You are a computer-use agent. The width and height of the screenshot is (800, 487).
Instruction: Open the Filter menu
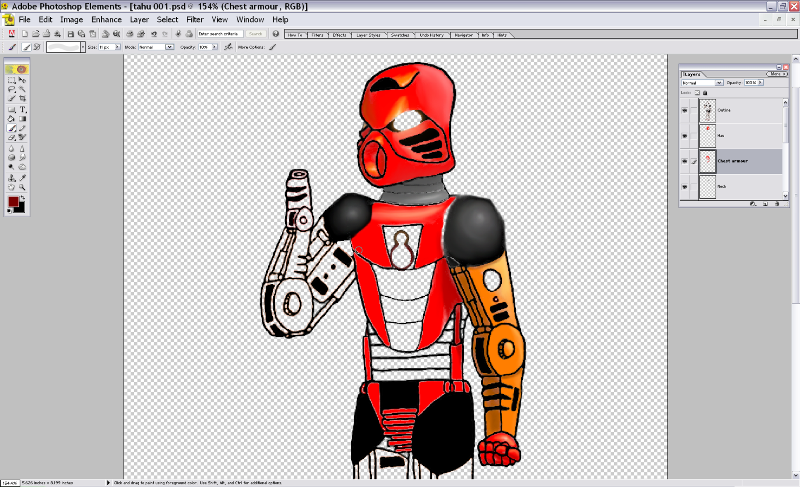click(195, 19)
